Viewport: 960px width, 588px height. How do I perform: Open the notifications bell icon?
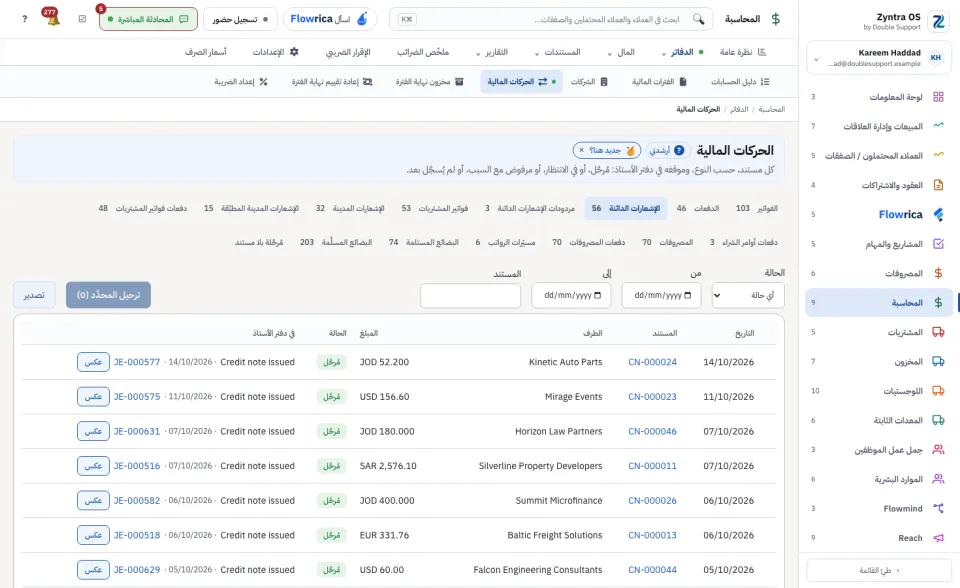(x=52, y=18)
